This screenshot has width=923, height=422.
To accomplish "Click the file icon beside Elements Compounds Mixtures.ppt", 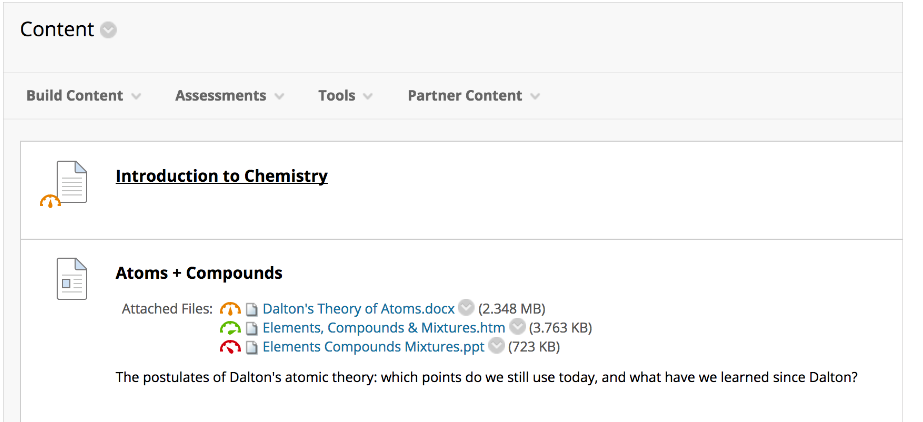I will [252, 347].
